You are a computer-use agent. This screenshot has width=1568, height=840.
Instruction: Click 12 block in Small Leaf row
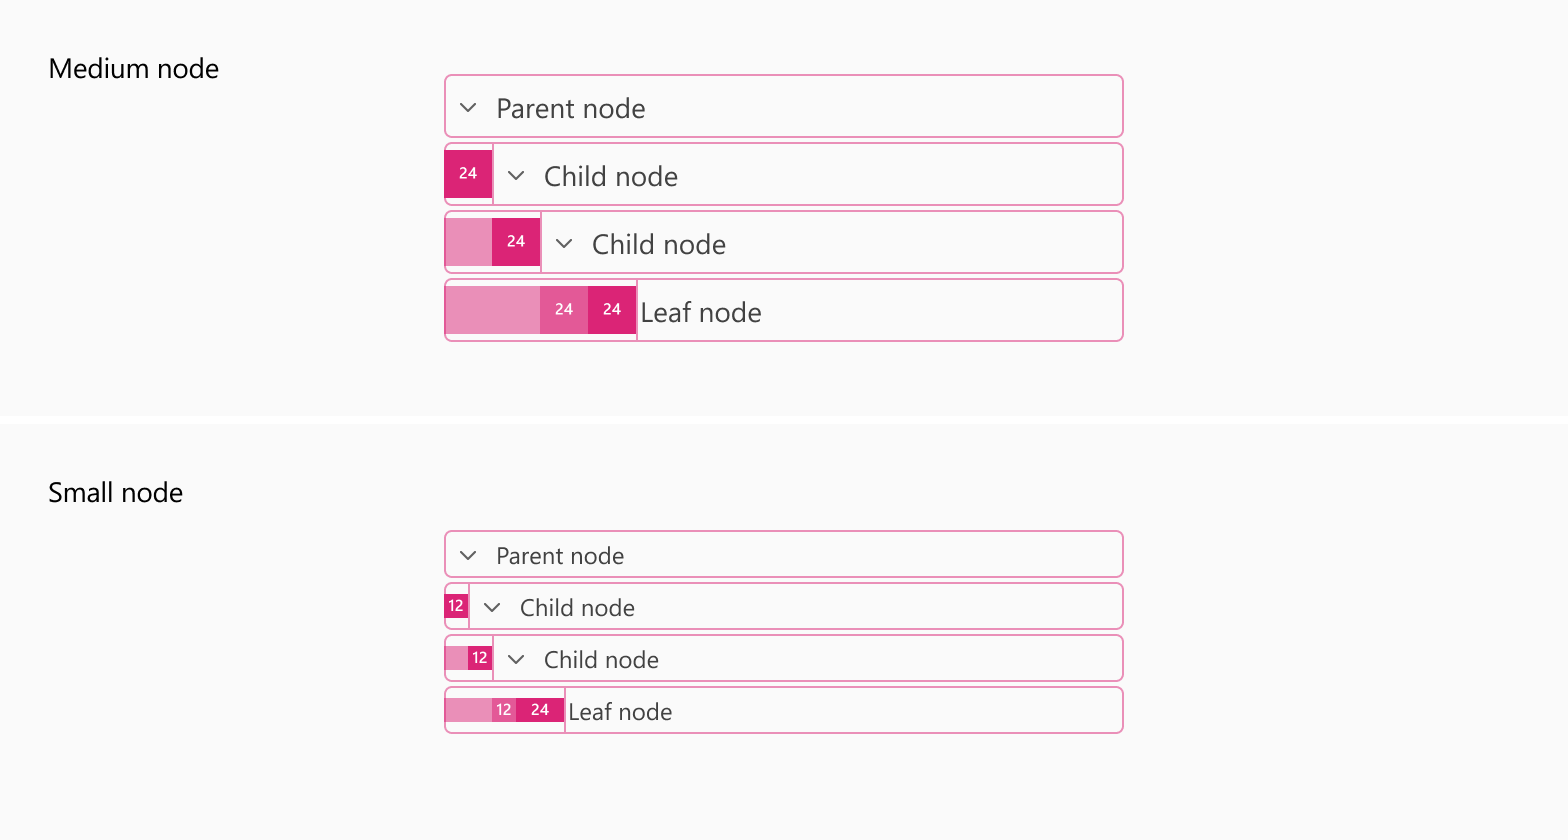point(504,710)
